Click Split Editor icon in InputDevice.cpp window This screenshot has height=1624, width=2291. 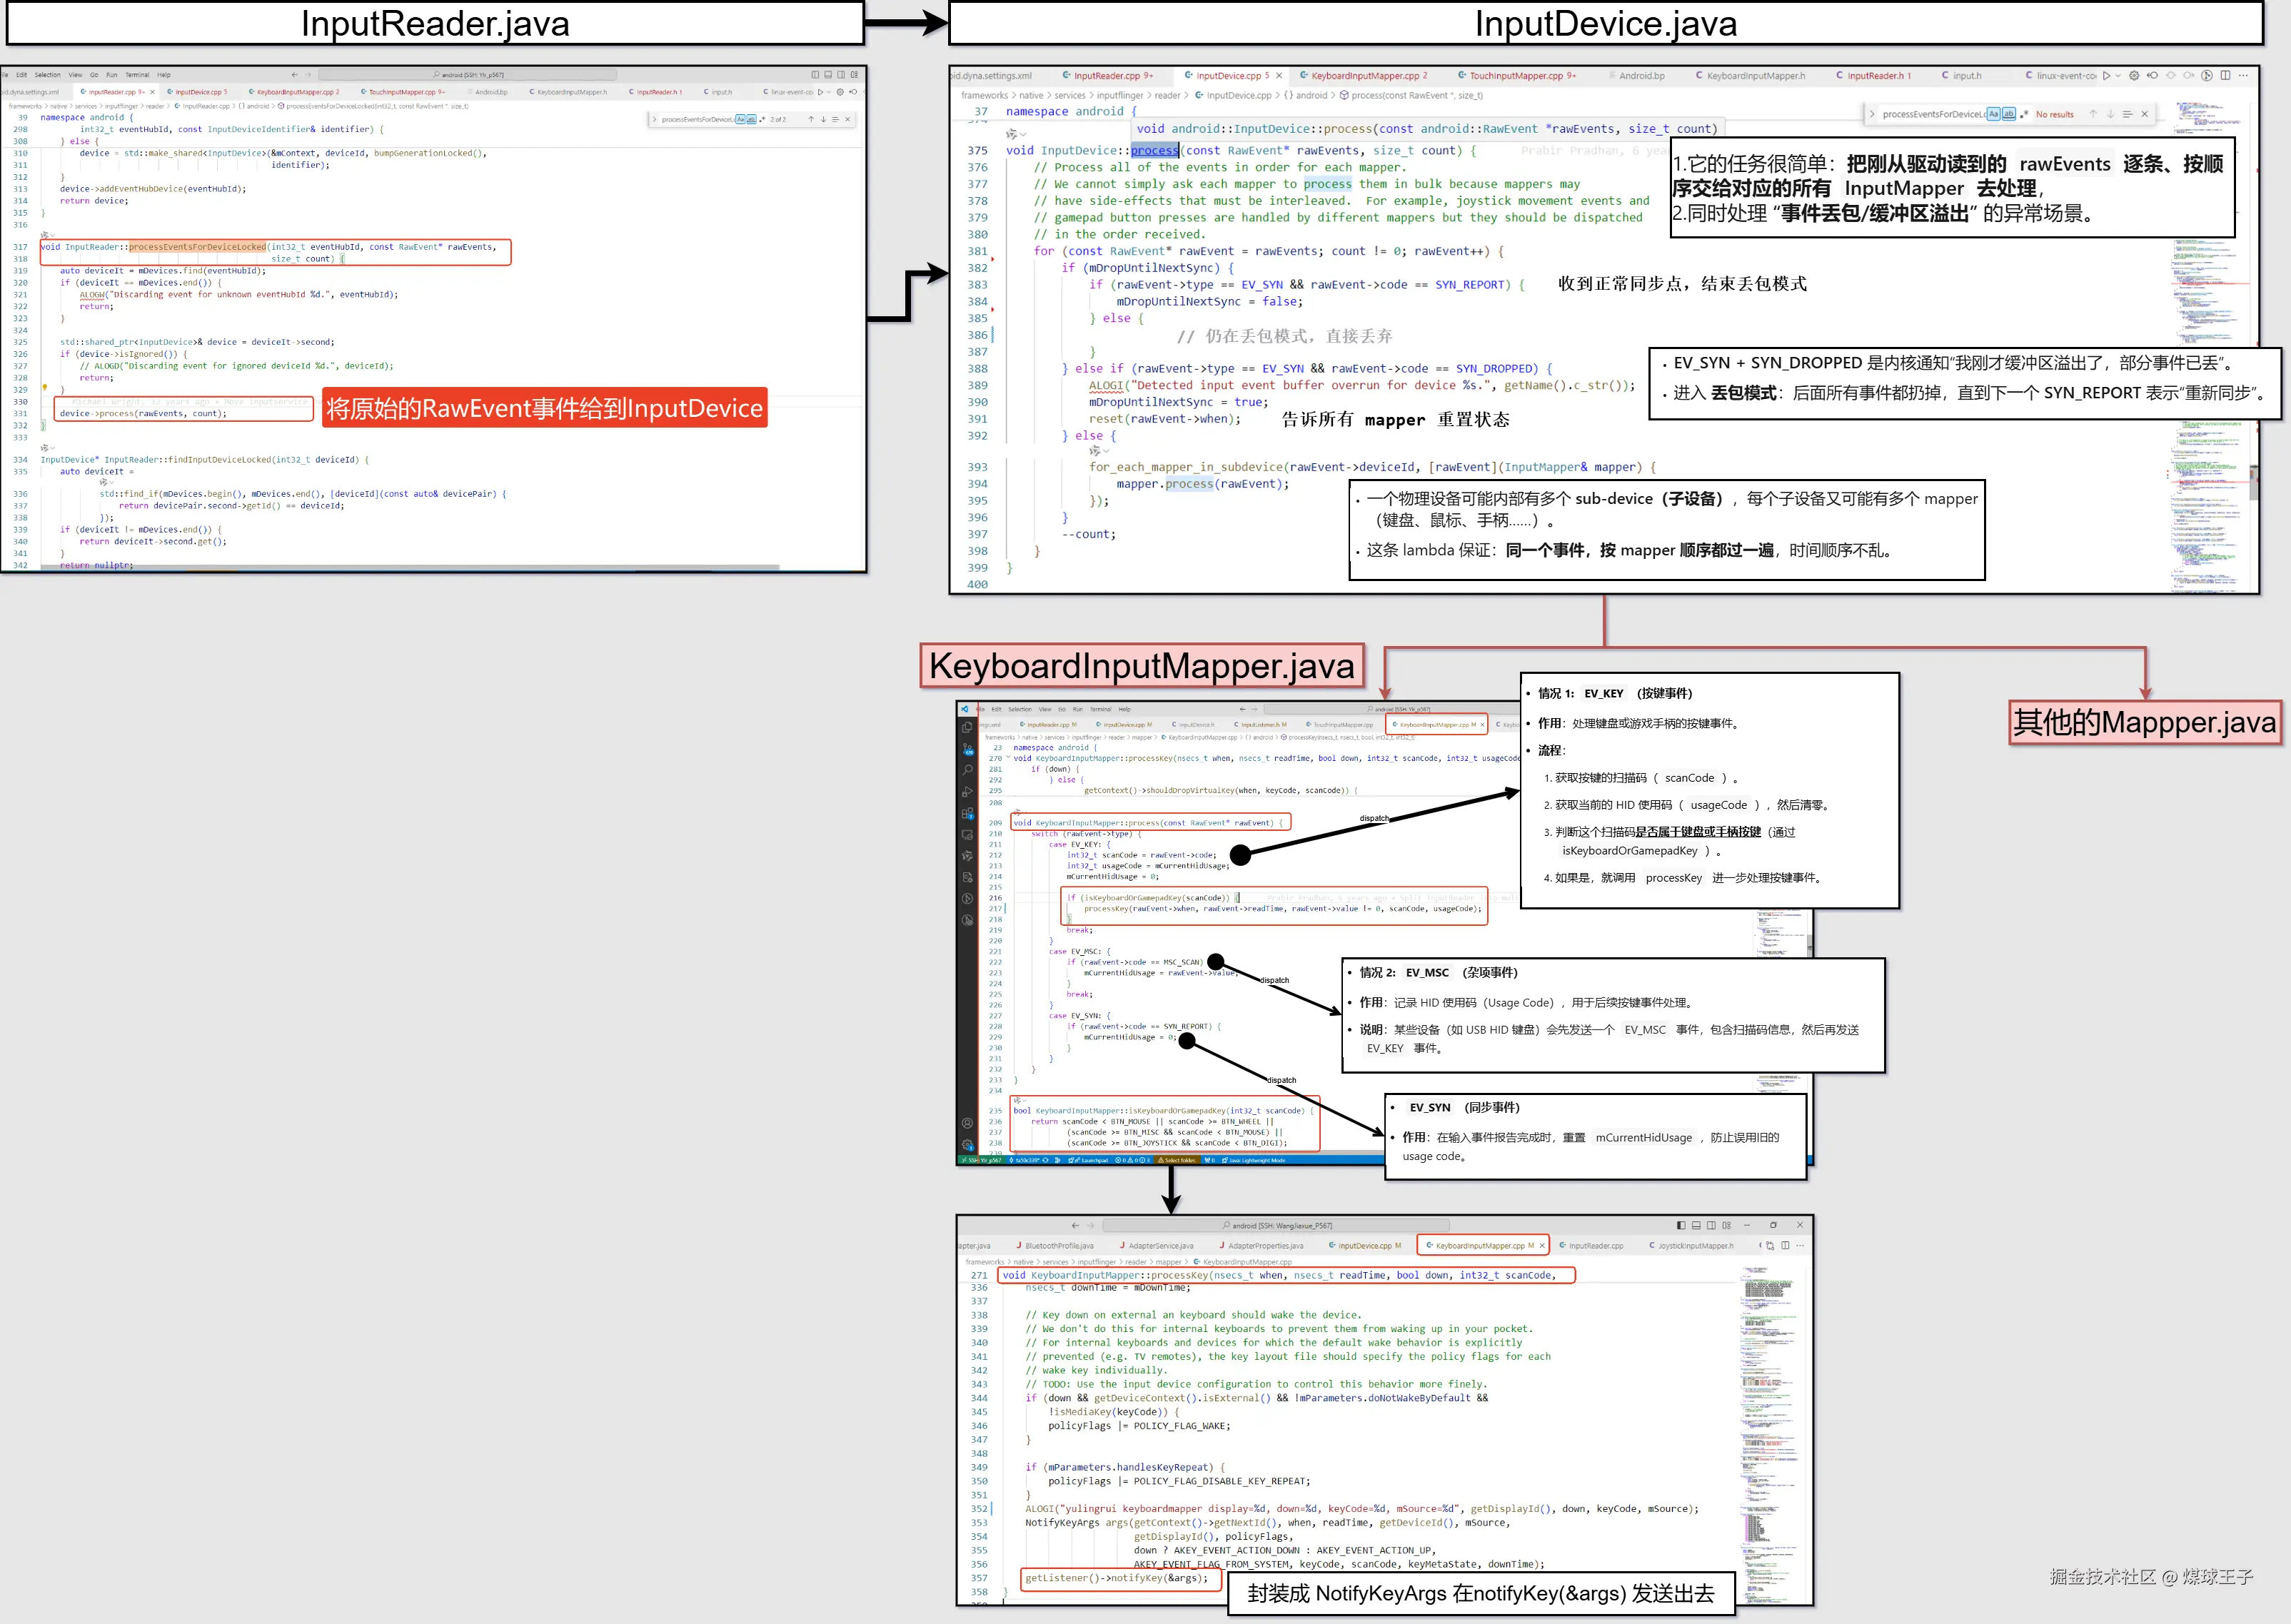(x=2225, y=76)
